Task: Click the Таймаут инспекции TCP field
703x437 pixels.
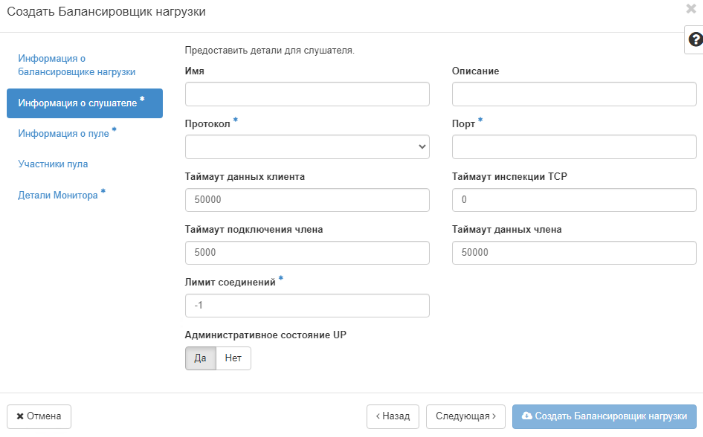Action: click(574, 200)
